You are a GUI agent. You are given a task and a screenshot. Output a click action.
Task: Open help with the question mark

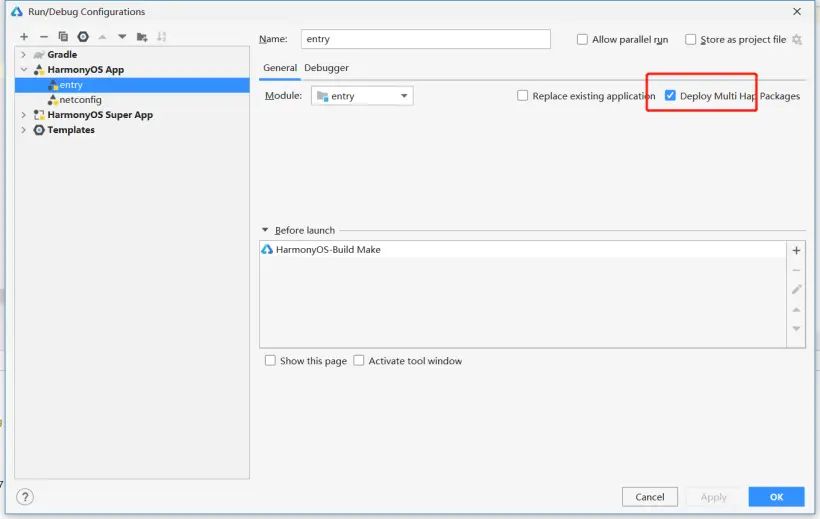tap(25, 497)
